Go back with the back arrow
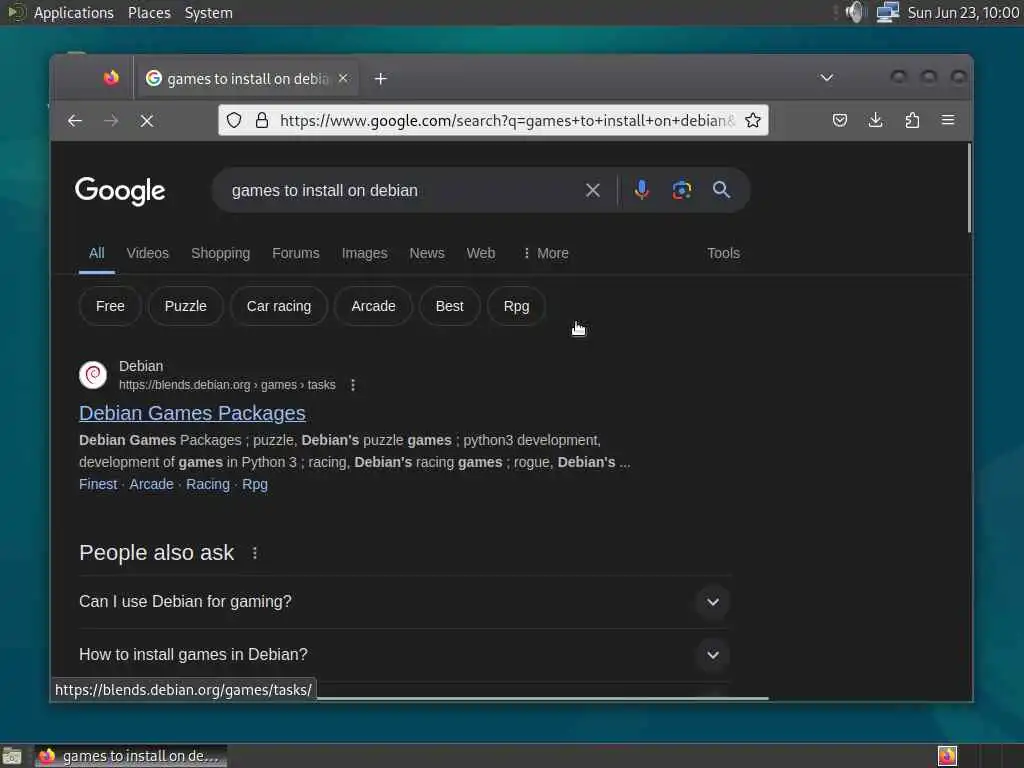 pyautogui.click(x=74, y=121)
